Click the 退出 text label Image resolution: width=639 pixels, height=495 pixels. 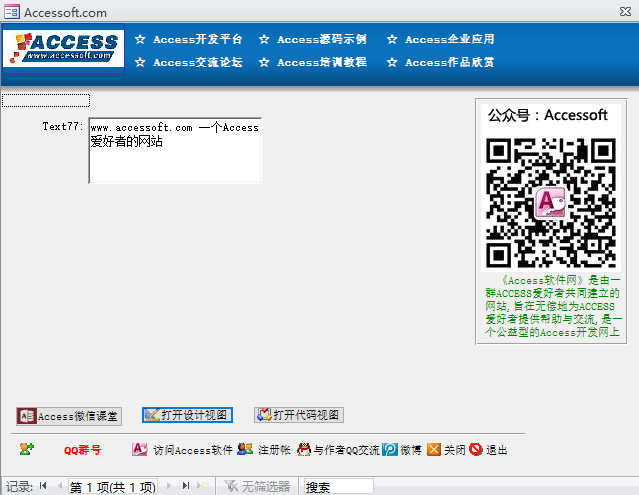pyautogui.click(x=496, y=450)
